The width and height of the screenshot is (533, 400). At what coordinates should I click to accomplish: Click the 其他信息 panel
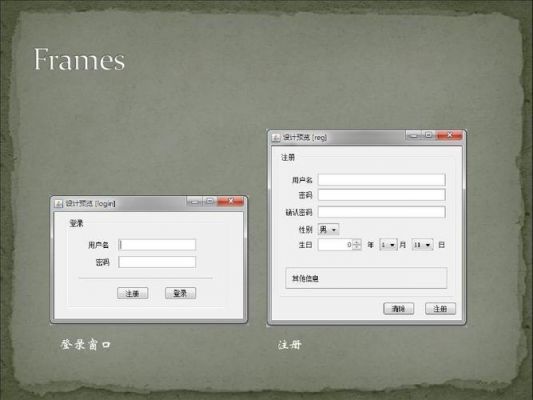(x=366, y=278)
